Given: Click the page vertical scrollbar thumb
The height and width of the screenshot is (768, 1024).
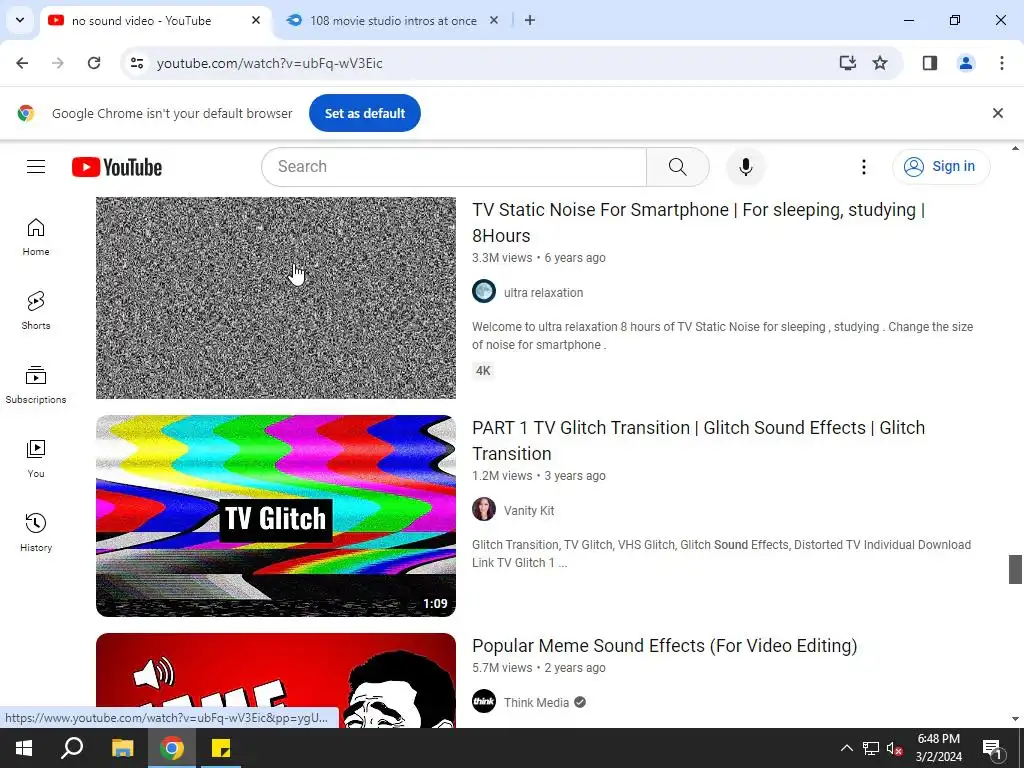Looking at the screenshot, I should point(1015,569).
